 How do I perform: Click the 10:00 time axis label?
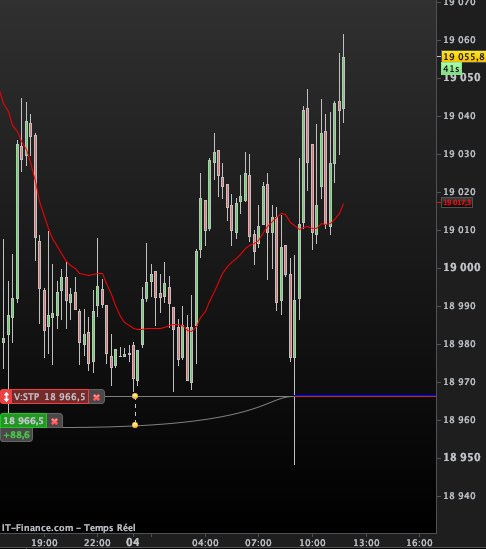click(312, 543)
